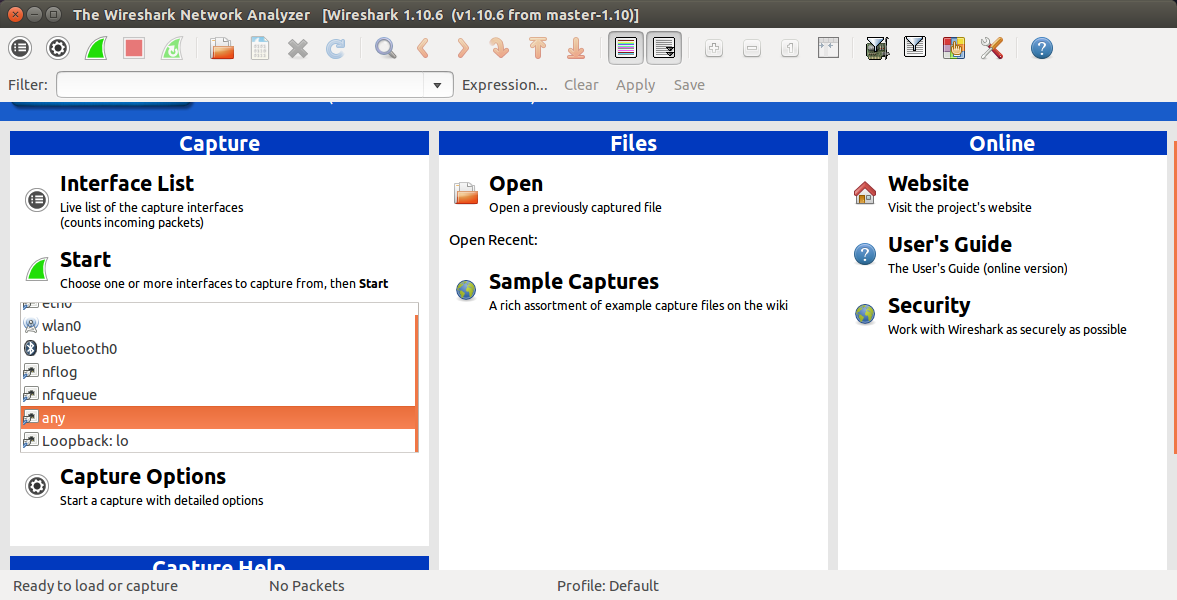Open a capture file from toolbar folder
The width and height of the screenshot is (1177, 600).
[221, 48]
